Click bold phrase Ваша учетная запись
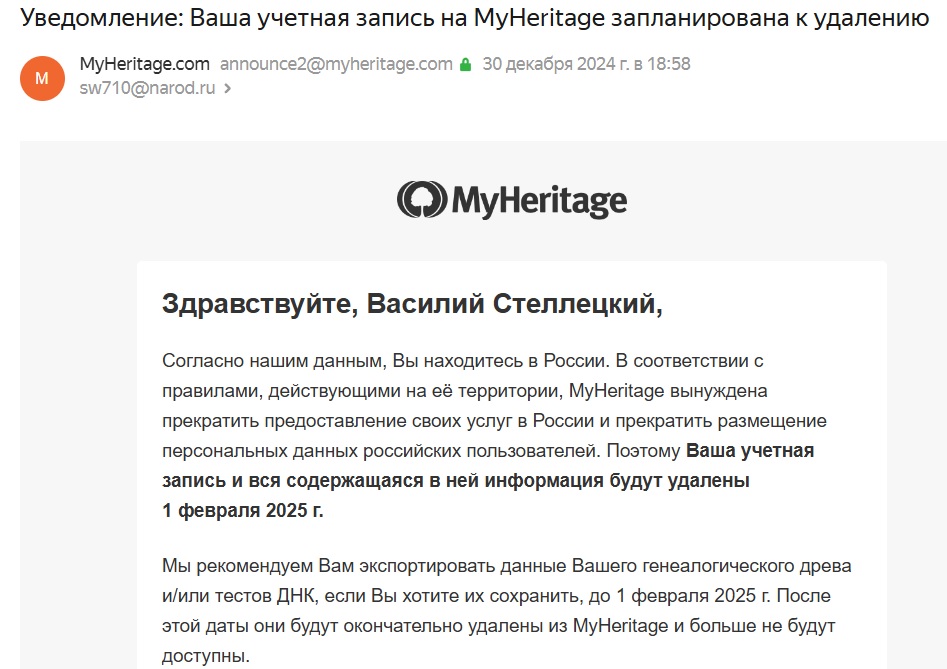The width and height of the screenshot is (947, 669). 488,466
